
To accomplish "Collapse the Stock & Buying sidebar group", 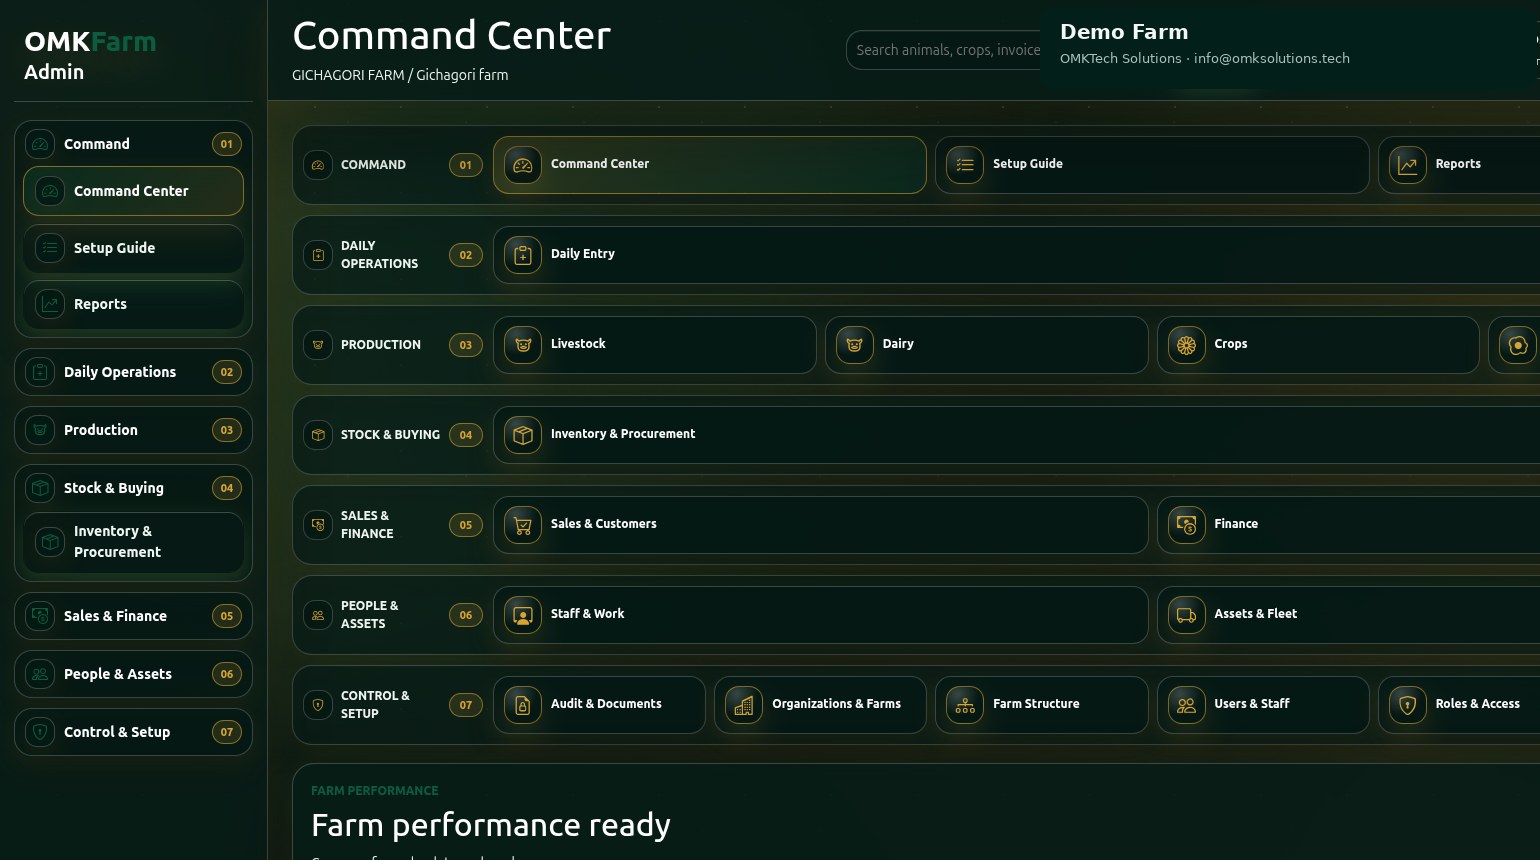I will pos(133,488).
